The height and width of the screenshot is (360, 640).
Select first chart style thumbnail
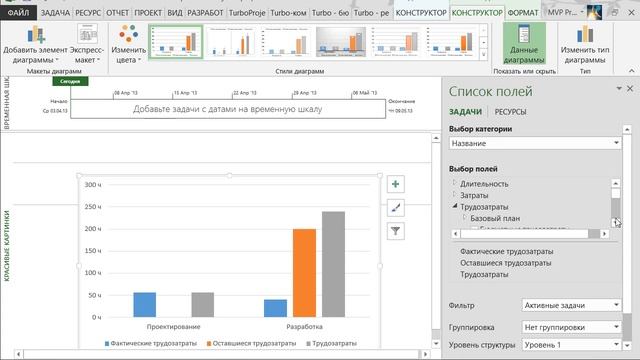(176, 42)
